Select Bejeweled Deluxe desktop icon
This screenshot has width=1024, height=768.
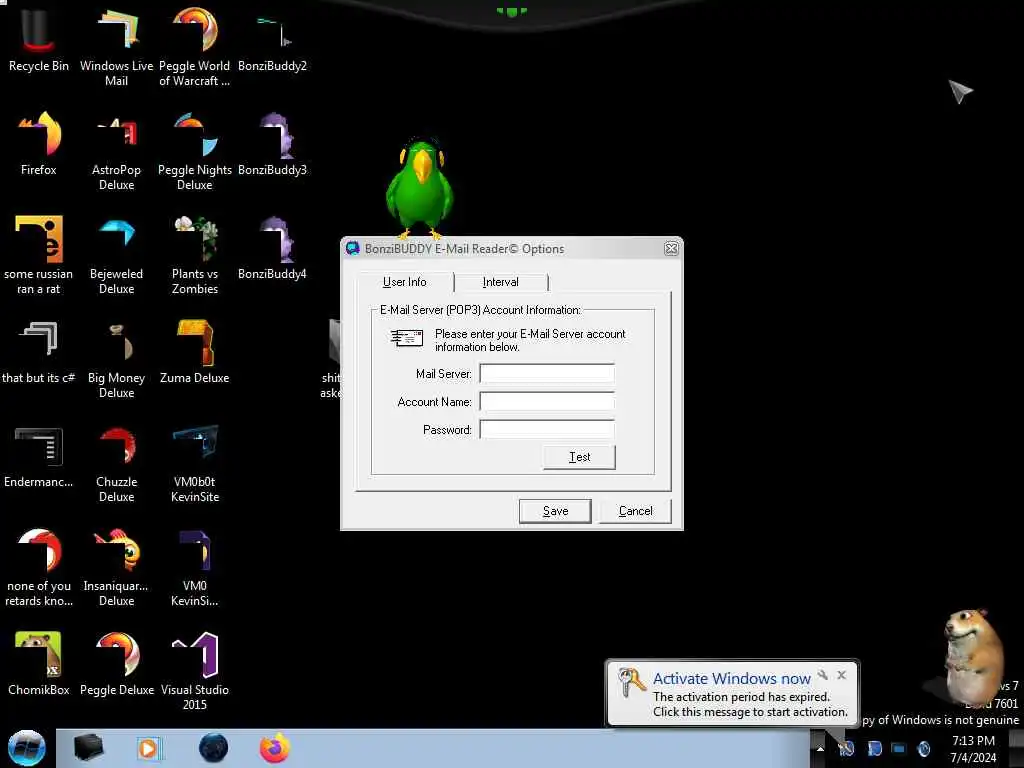coord(116,255)
